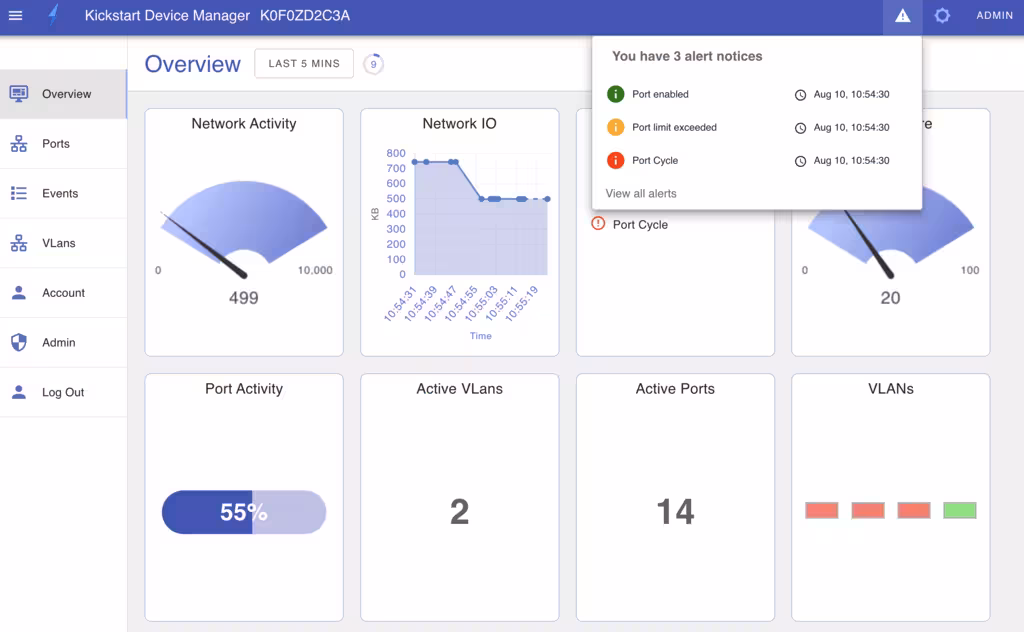Click the alert triangle notifications icon
The height and width of the screenshot is (632, 1024).
902,16
